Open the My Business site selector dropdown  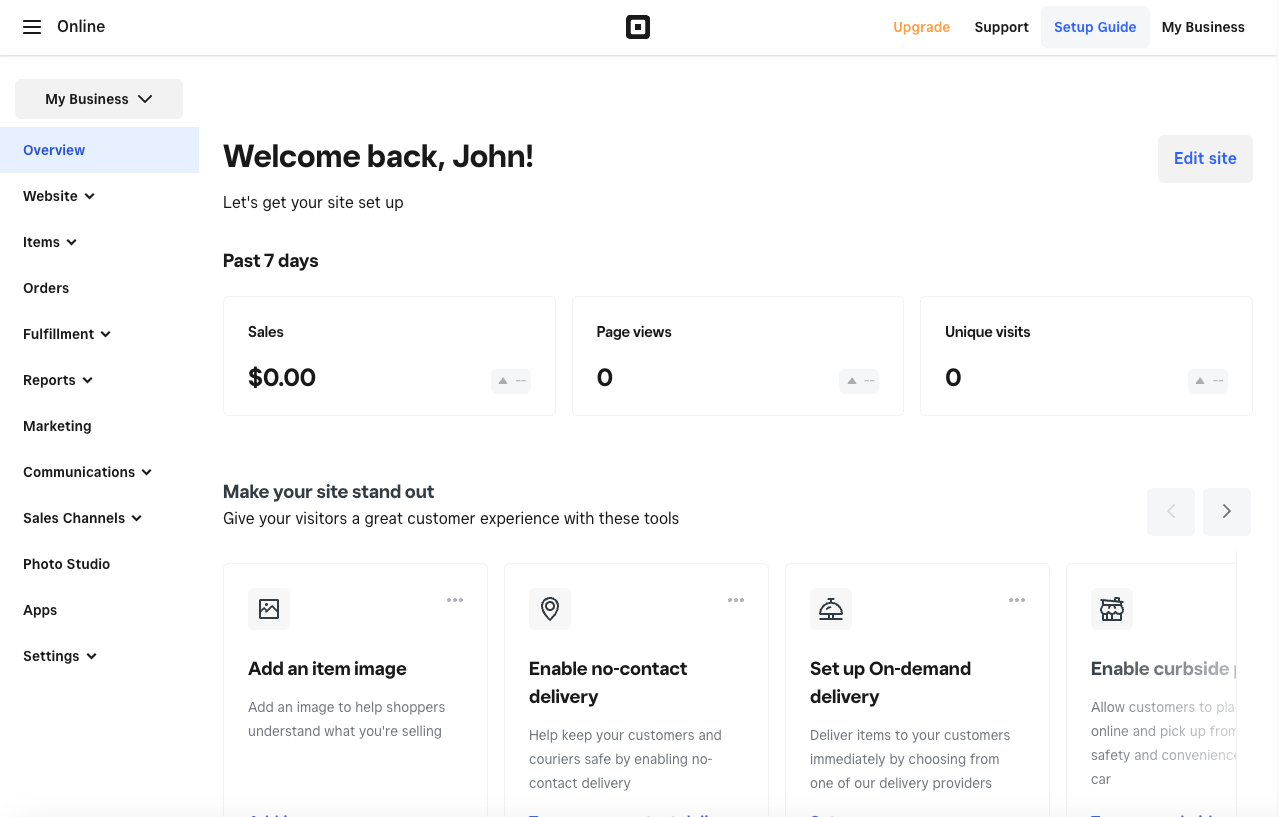(x=99, y=99)
